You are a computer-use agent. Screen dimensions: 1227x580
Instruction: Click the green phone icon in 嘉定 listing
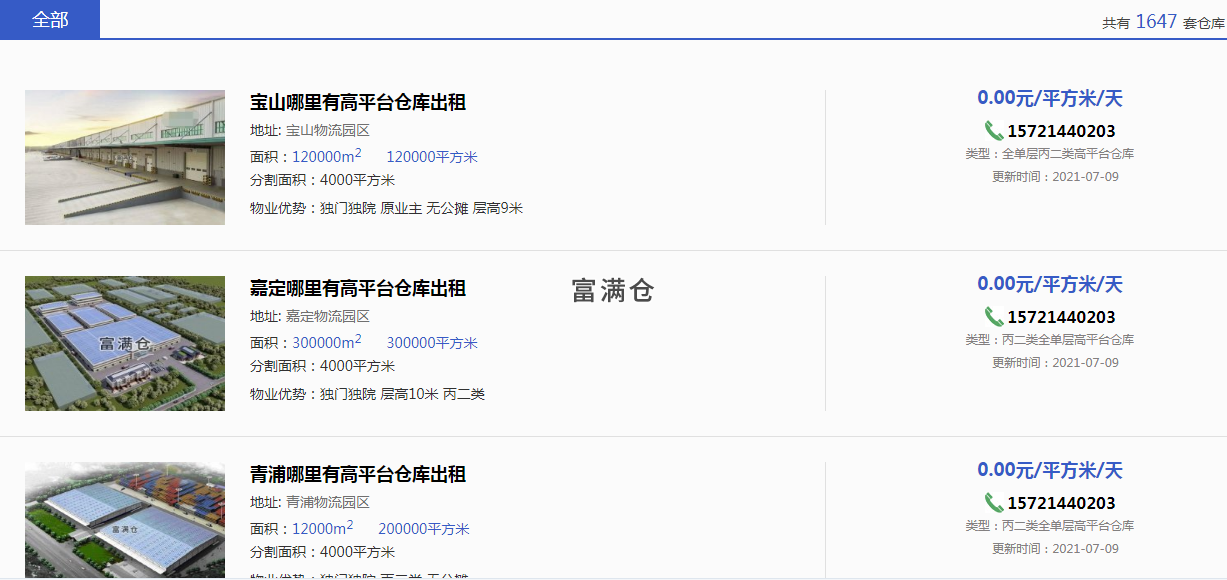pos(993,316)
